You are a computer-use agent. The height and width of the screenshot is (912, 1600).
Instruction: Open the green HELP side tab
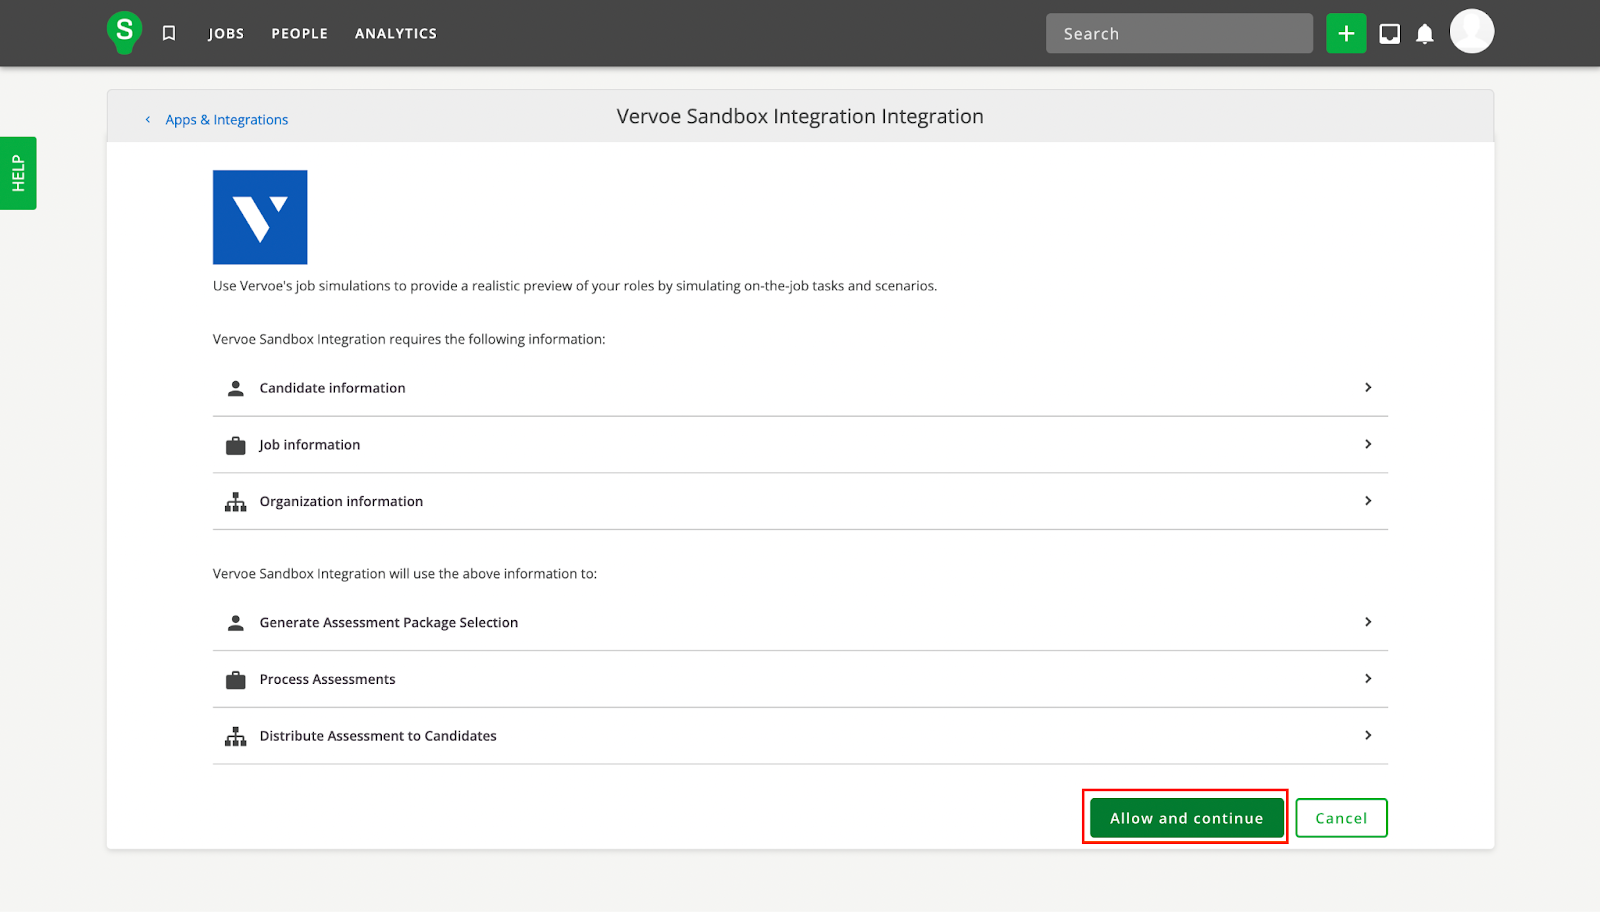pos(18,173)
